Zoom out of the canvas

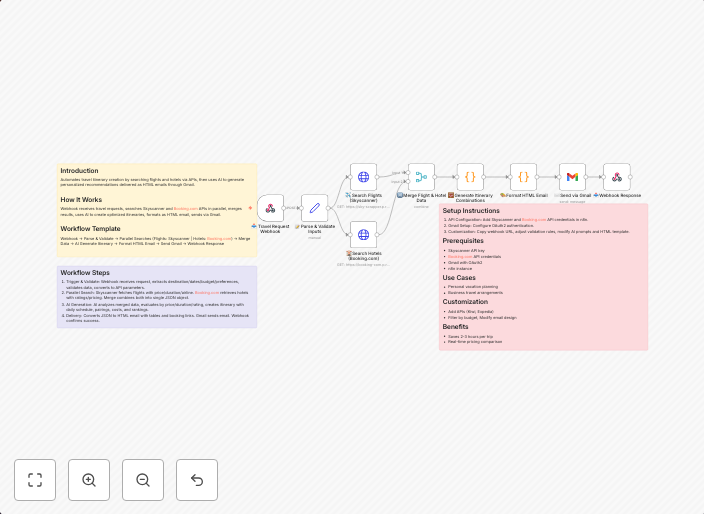click(x=143, y=480)
